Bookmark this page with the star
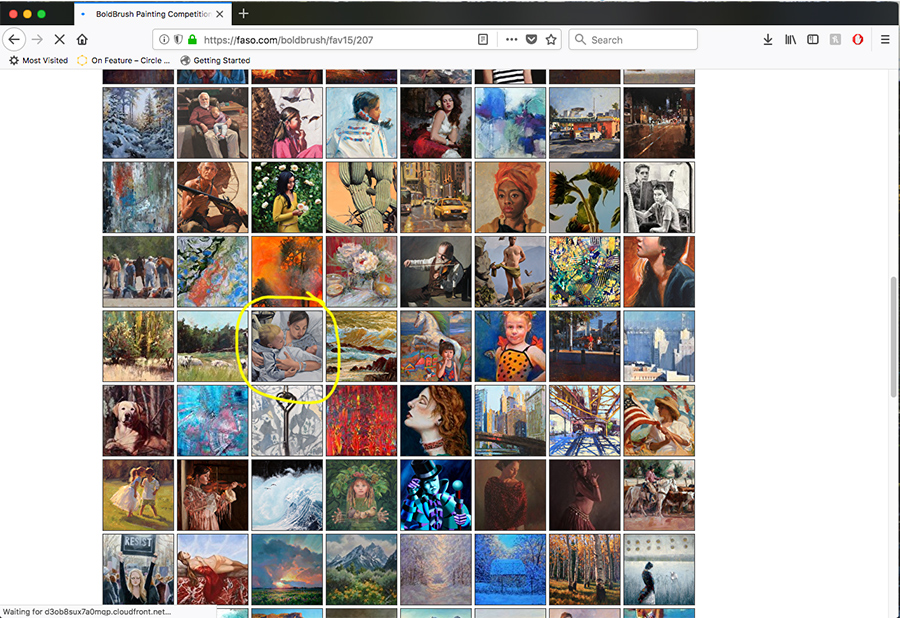This screenshot has height=618, width=900. [x=551, y=40]
